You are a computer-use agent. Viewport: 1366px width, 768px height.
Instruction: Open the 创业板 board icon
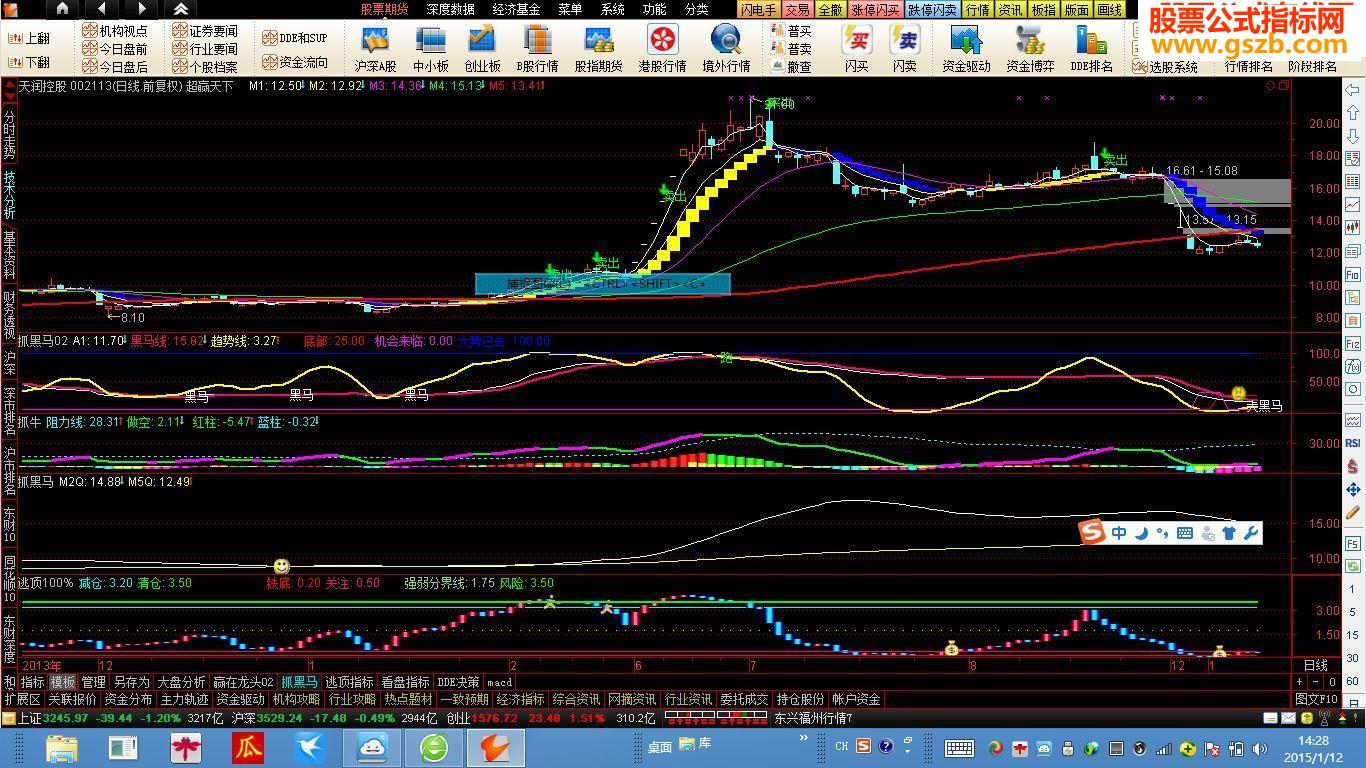coord(482,49)
